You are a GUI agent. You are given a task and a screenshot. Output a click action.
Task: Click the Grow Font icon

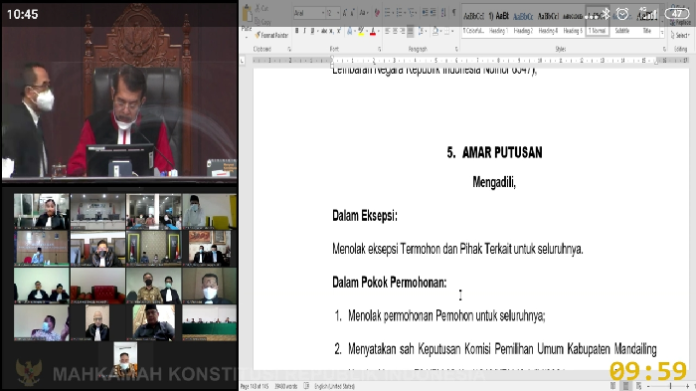[345, 13]
